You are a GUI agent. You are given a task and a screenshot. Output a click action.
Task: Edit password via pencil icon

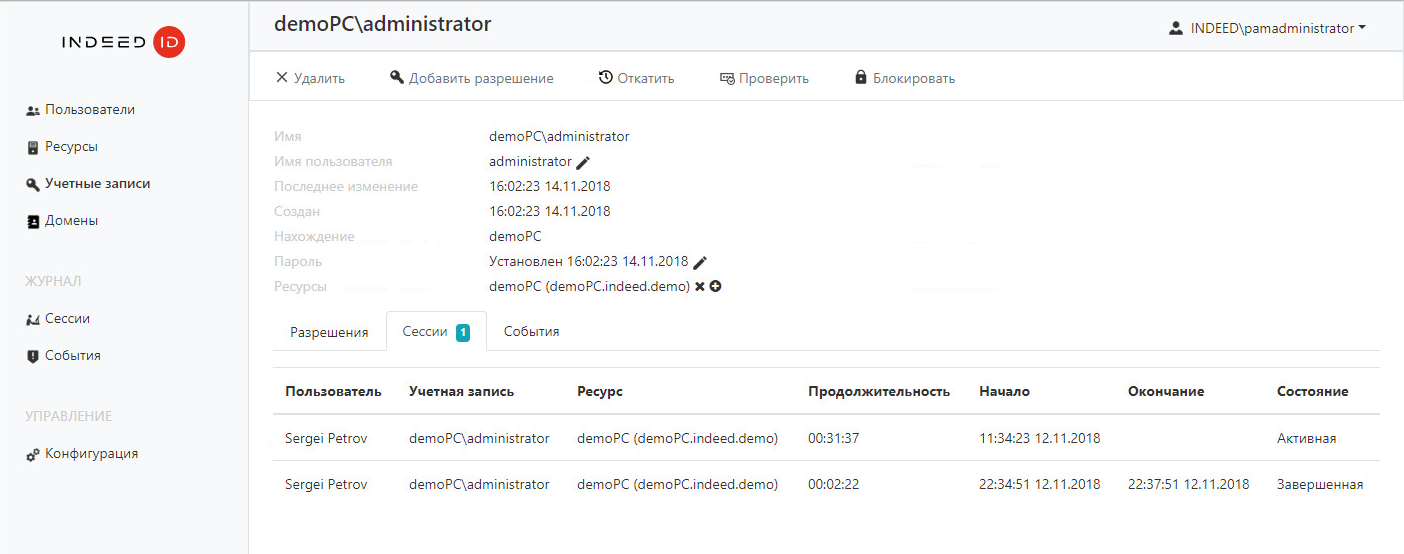[x=700, y=262]
